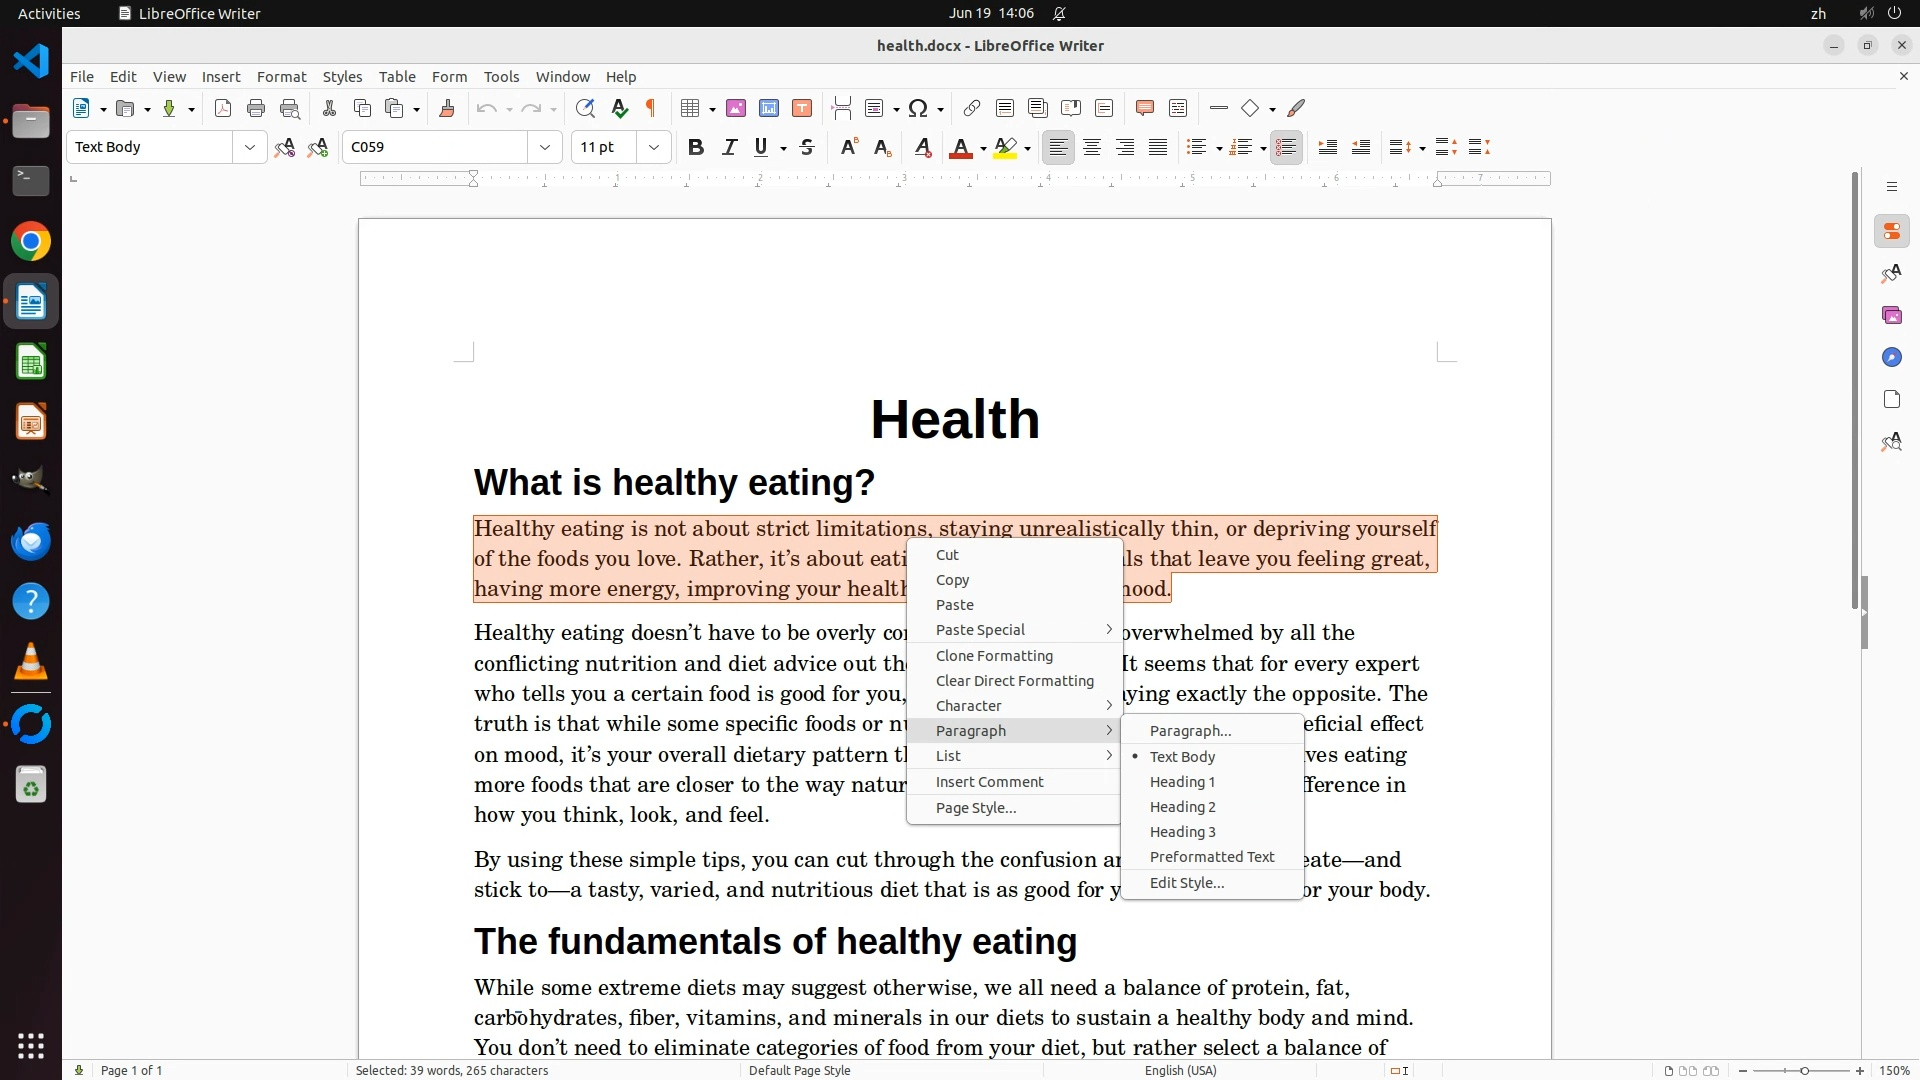Viewport: 1920px width, 1080px height.
Task: Click the Clone Formatting paintbrush icon
Action: tap(447, 109)
